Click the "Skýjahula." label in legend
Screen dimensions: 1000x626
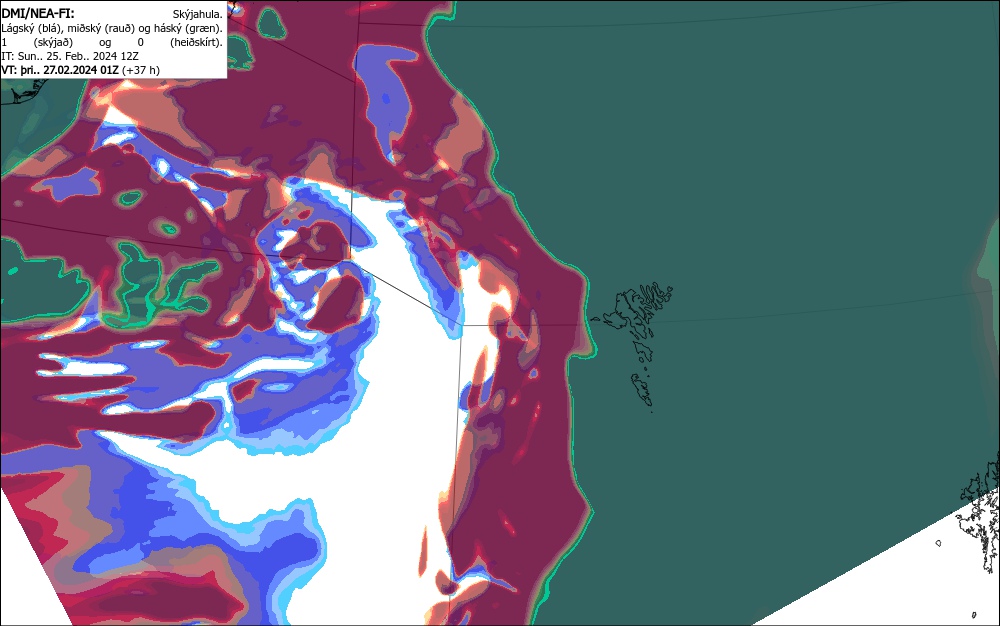pyautogui.click(x=197, y=14)
